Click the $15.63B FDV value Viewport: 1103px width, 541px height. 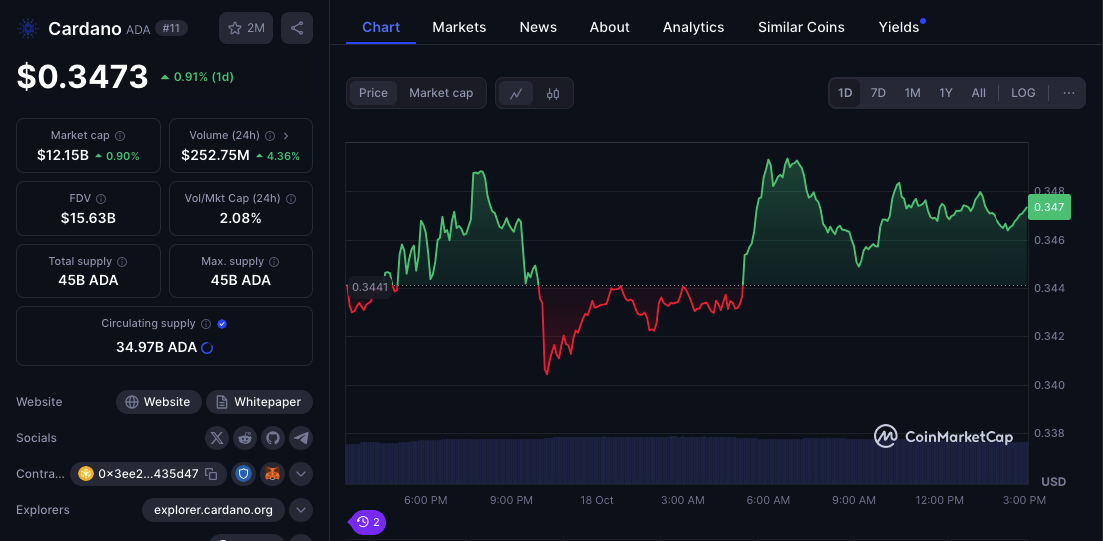click(x=88, y=219)
